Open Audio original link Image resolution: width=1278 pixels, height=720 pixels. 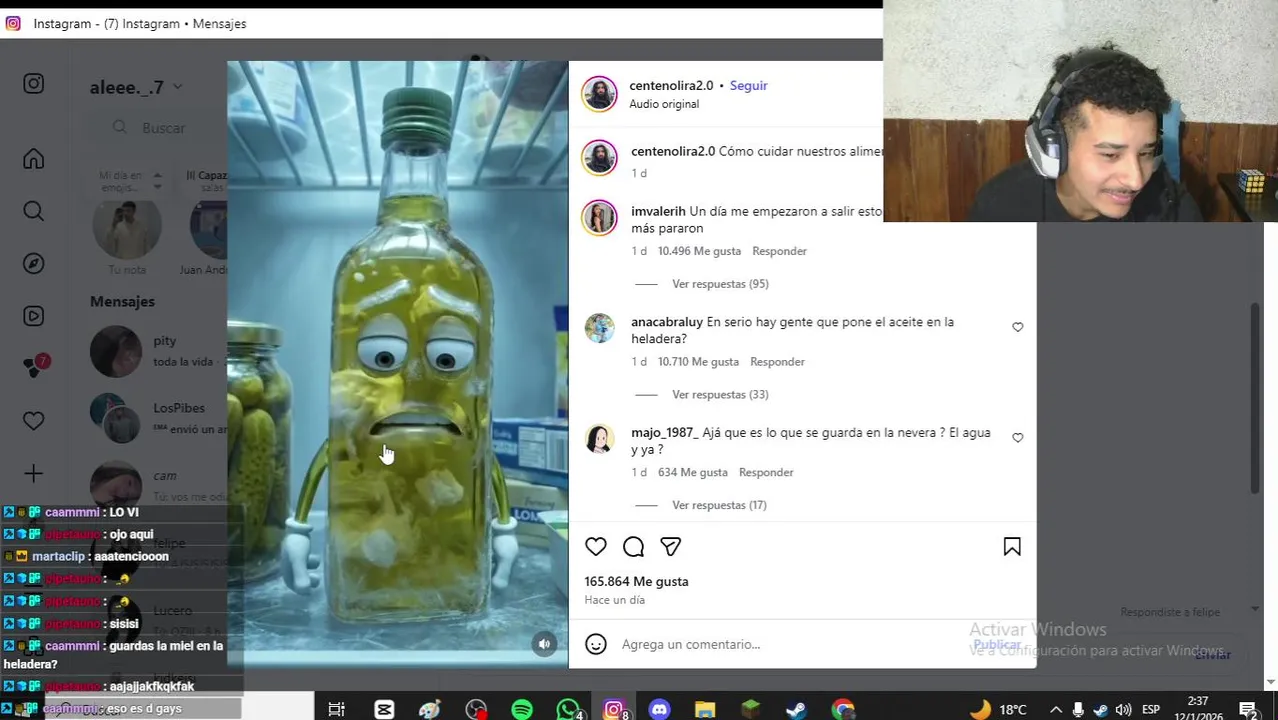point(664,104)
